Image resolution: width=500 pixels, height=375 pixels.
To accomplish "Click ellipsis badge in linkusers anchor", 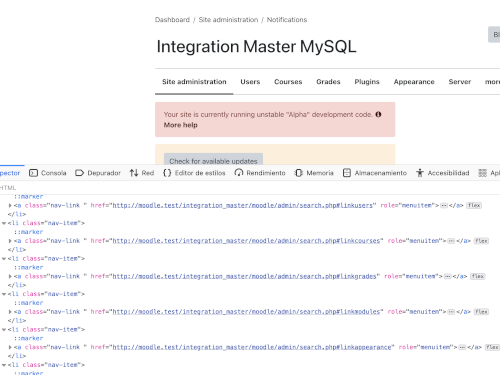I will pyautogui.click(x=444, y=205).
